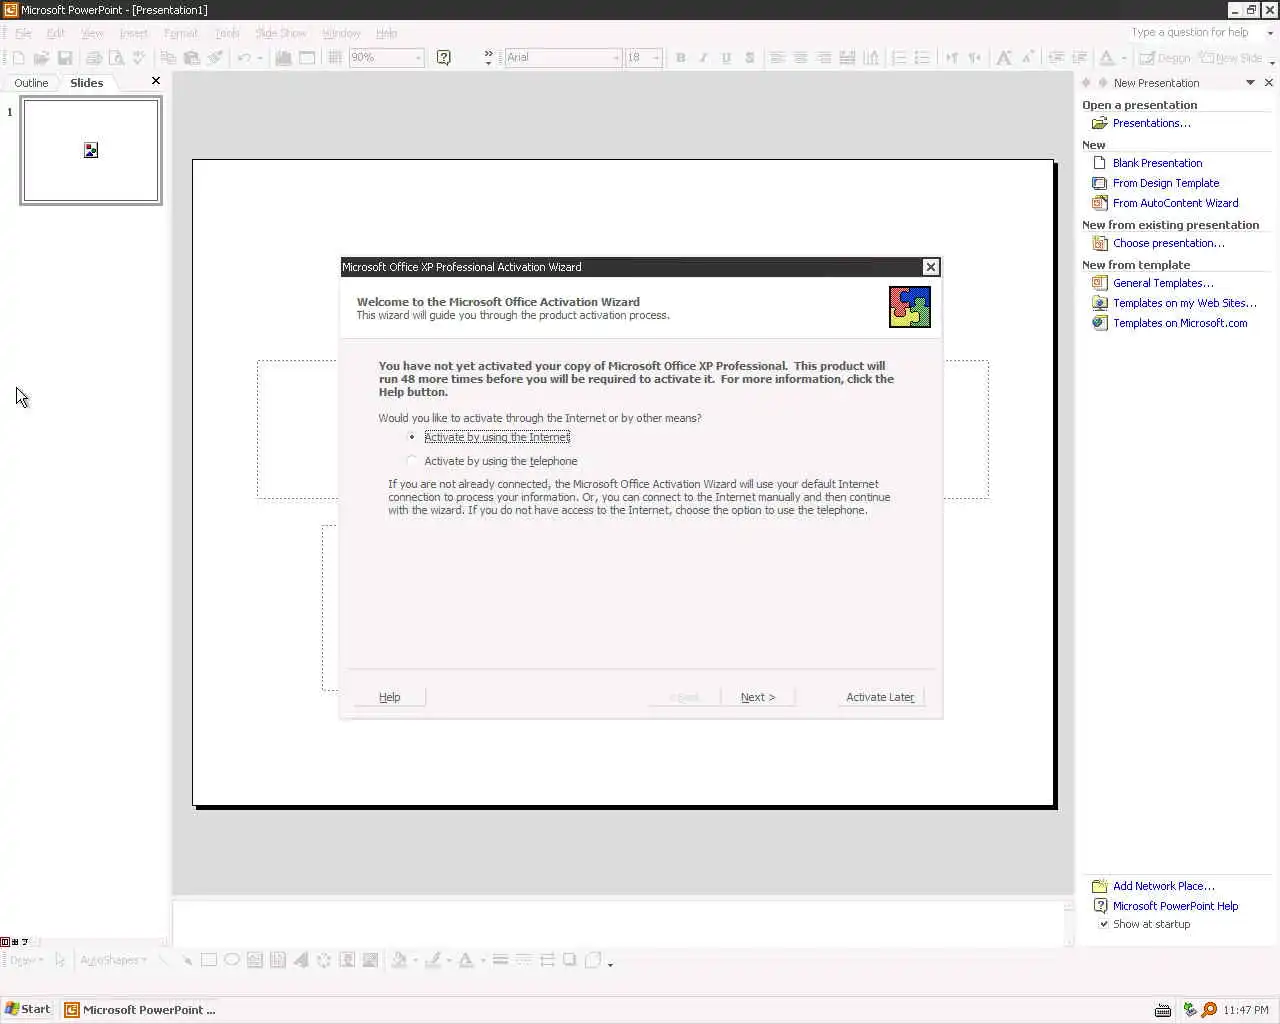This screenshot has width=1280, height=1024.
Task: Open the Zoom percentage dropdown
Action: [x=418, y=58]
